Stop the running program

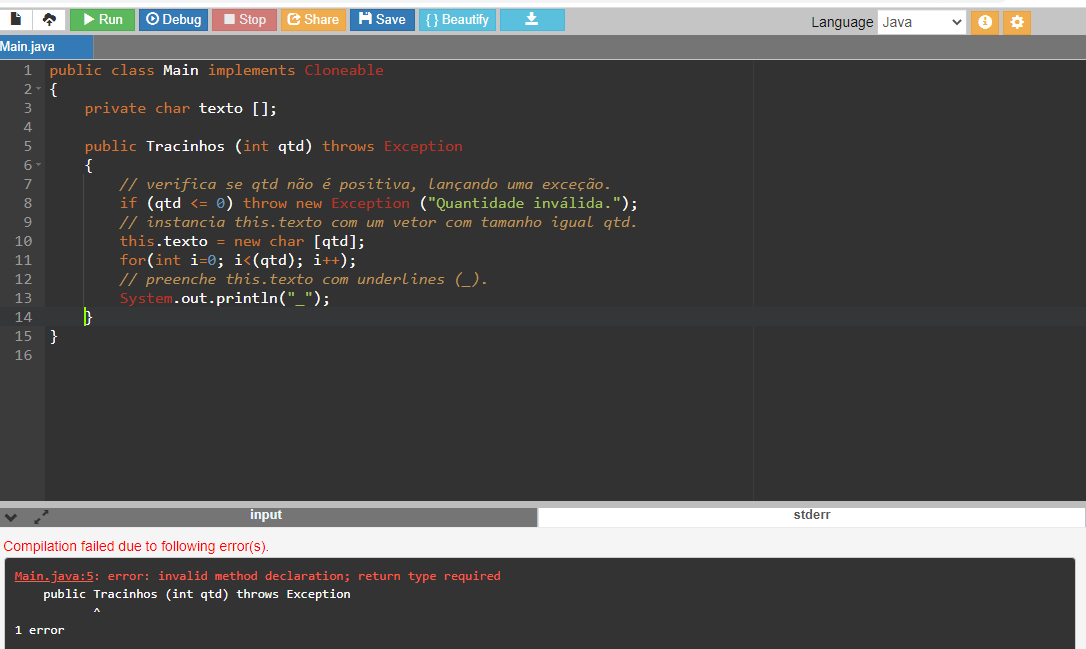click(x=244, y=19)
